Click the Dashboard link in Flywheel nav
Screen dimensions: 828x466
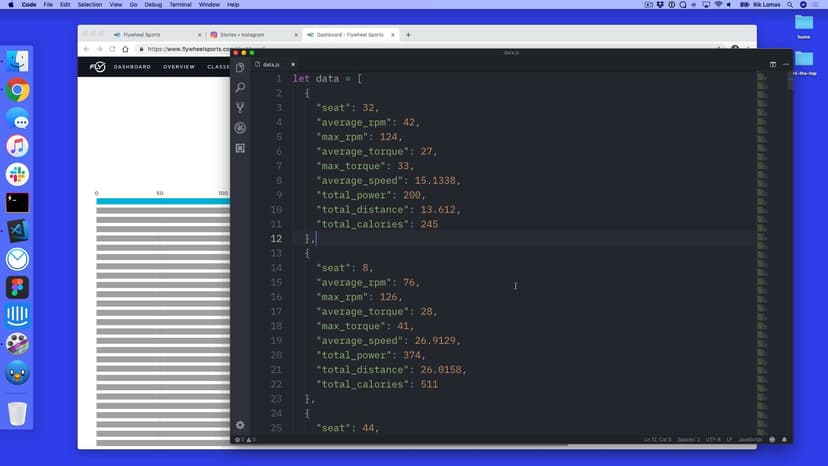[132, 67]
